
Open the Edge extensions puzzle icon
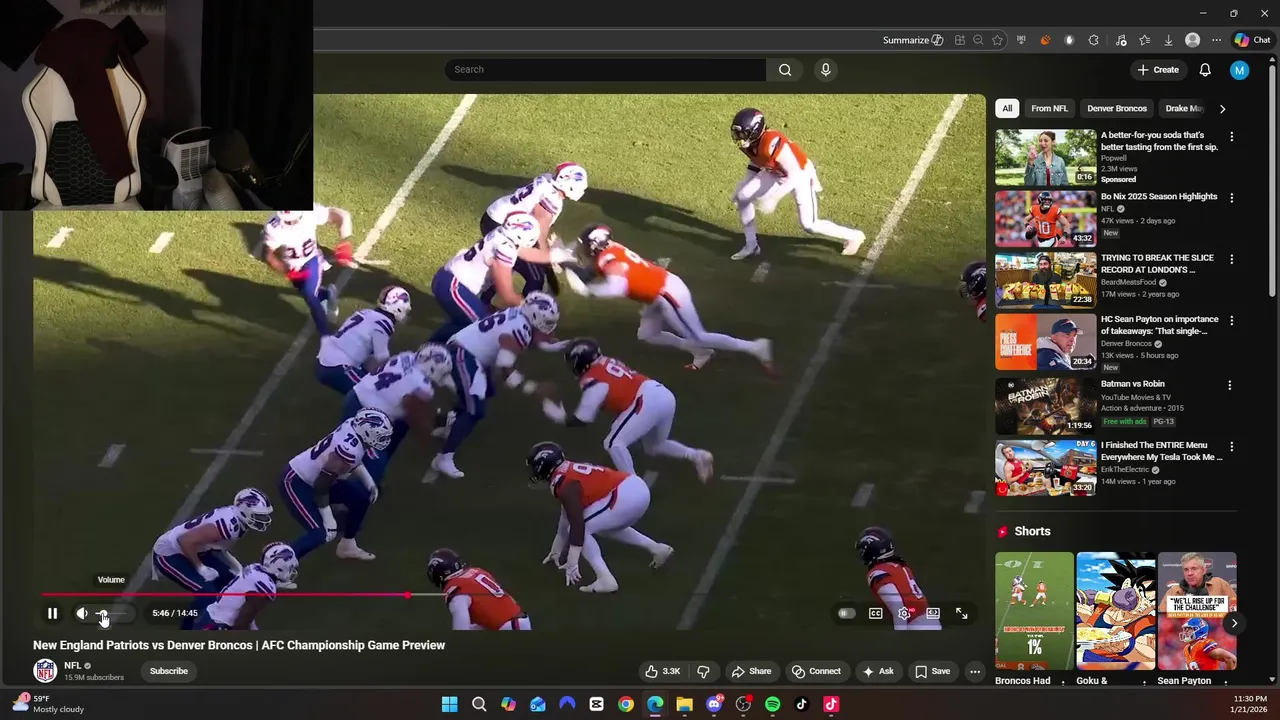tap(1093, 40)
